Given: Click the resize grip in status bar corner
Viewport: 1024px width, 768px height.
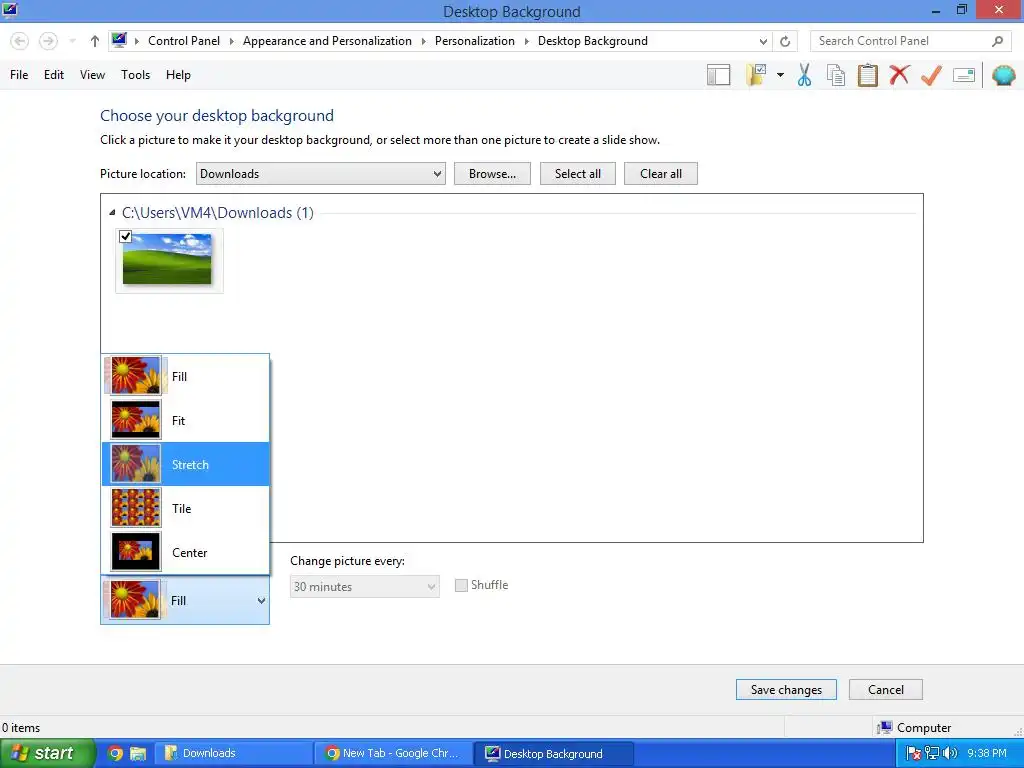Looking at the screenshot, I should 1017,731.
